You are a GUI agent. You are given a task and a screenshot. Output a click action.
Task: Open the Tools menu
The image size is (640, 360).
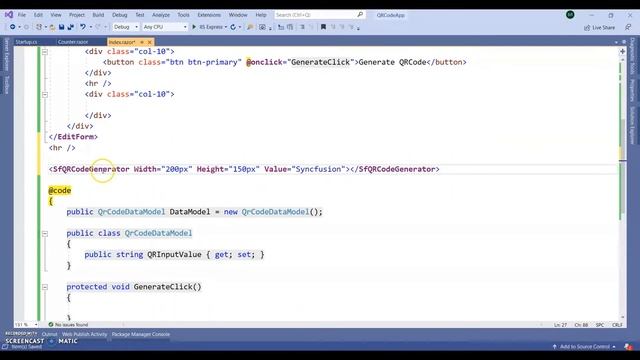tap(183, 15)
